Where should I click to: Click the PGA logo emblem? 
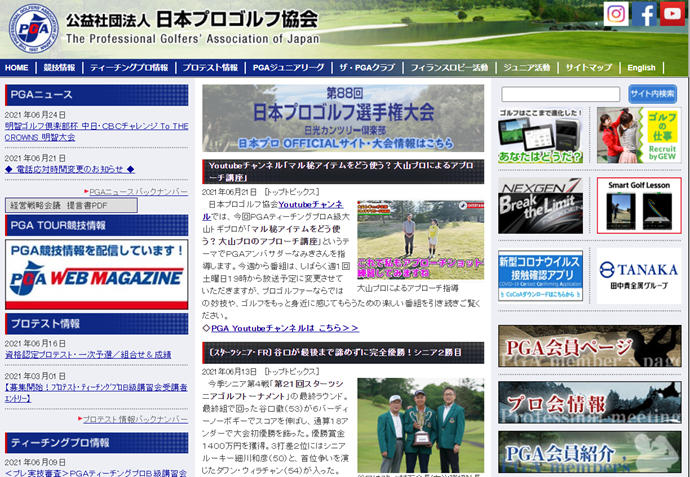tap(33, 29)
